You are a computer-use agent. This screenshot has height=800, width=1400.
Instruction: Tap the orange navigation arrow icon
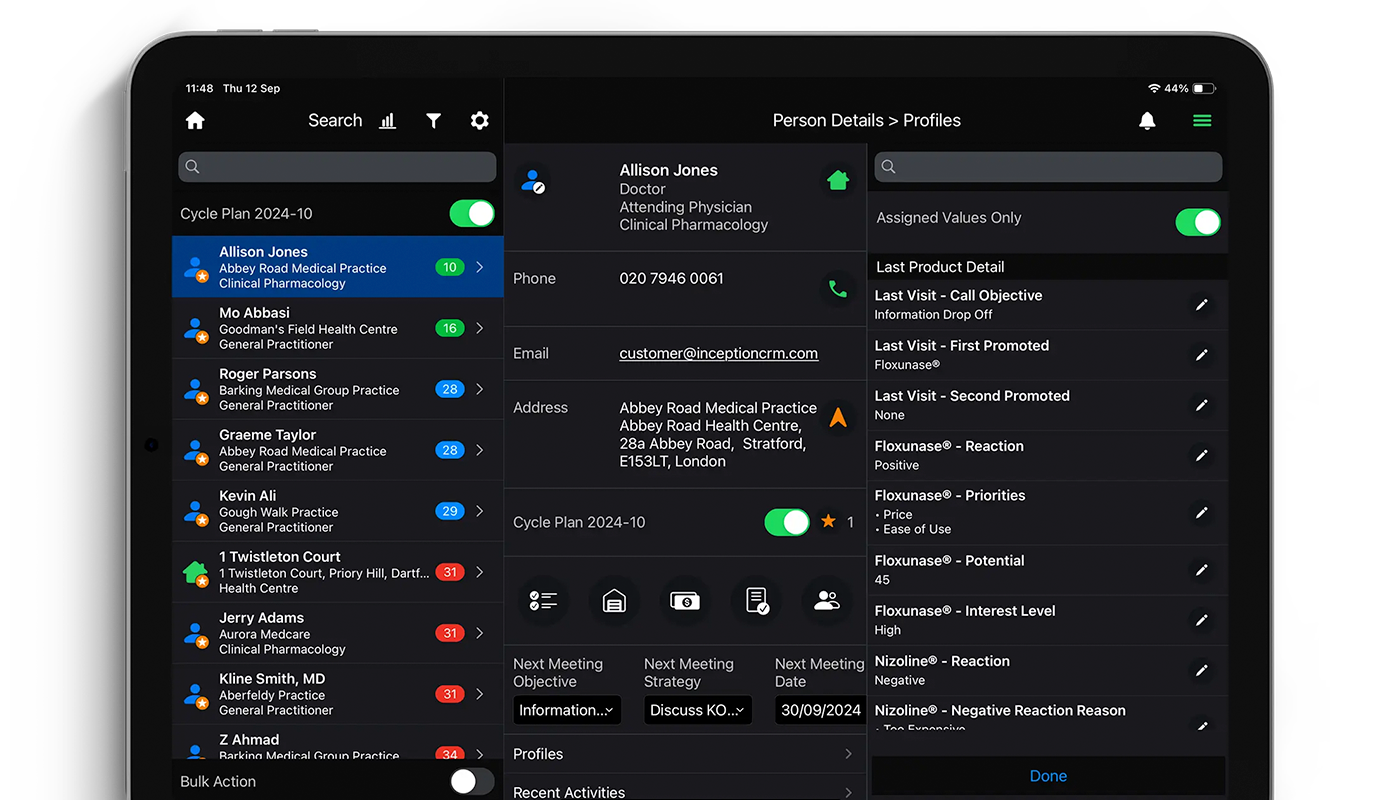click(x=837, y=418)
